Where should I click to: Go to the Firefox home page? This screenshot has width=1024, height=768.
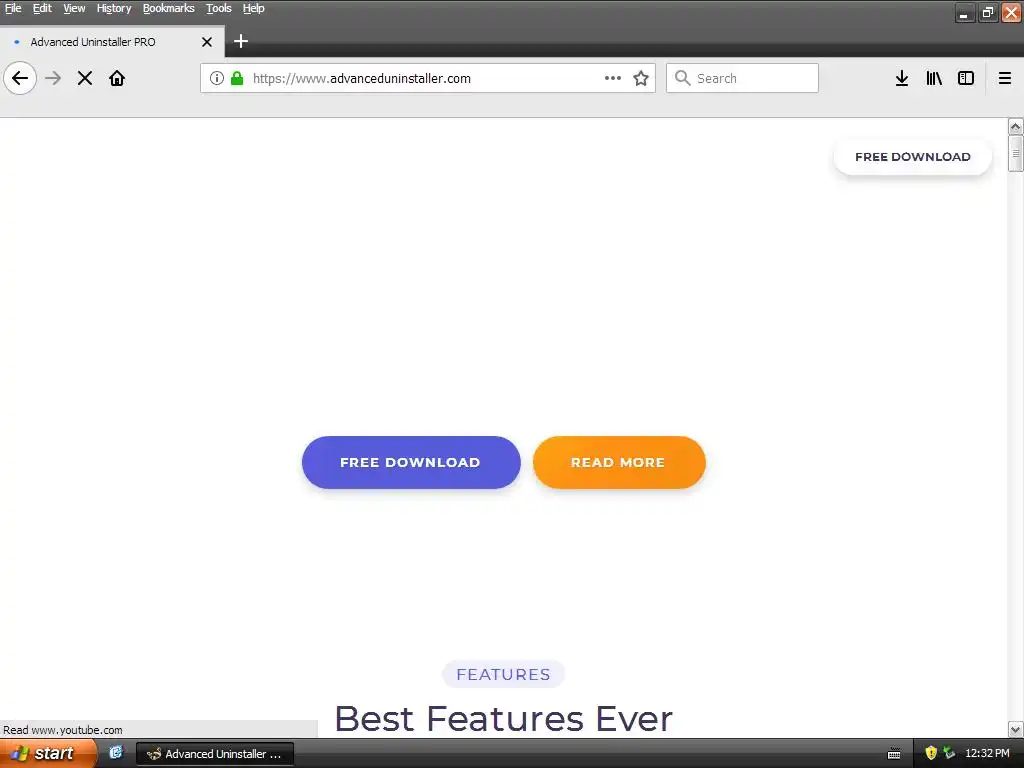click(117, 78)
